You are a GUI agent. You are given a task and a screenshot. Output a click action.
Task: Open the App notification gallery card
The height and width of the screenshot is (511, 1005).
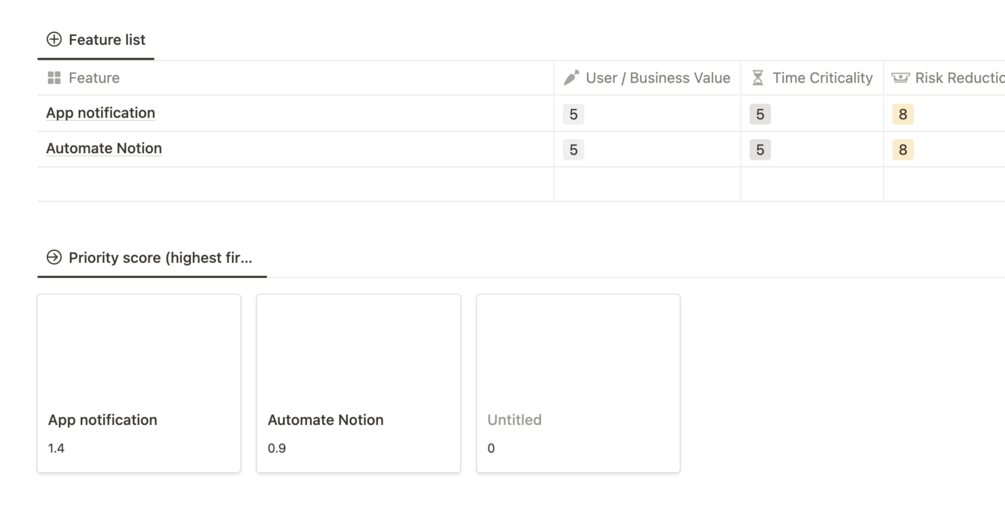[139, 383]
